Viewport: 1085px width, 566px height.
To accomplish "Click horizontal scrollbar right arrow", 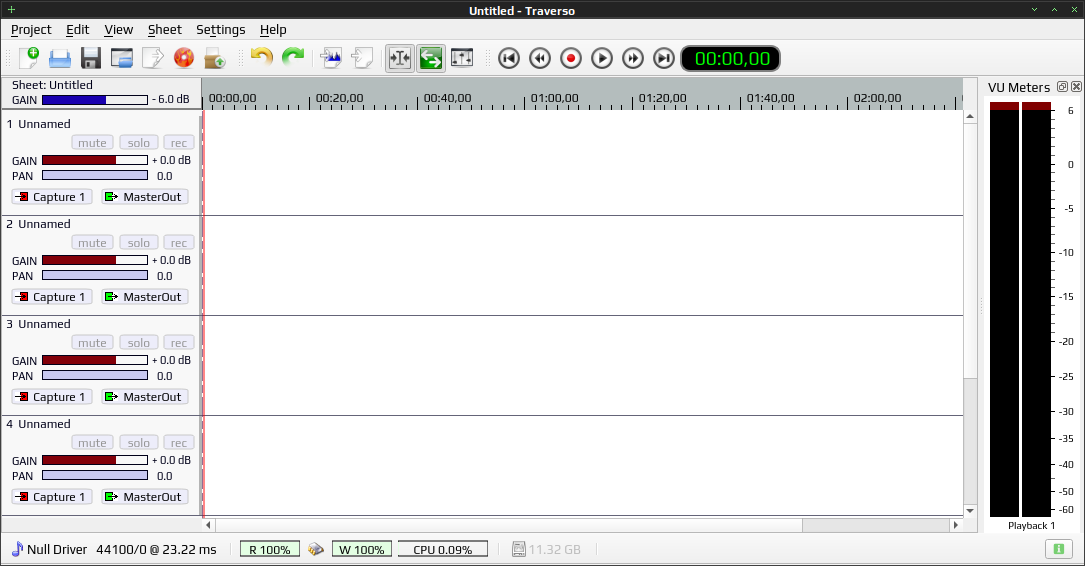I will point(956,525).
